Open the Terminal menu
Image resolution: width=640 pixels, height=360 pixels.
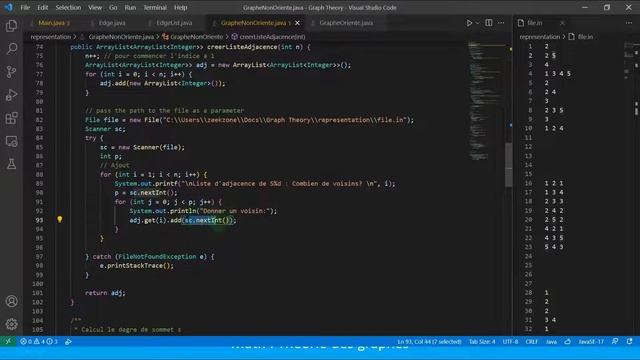point(155,7)
